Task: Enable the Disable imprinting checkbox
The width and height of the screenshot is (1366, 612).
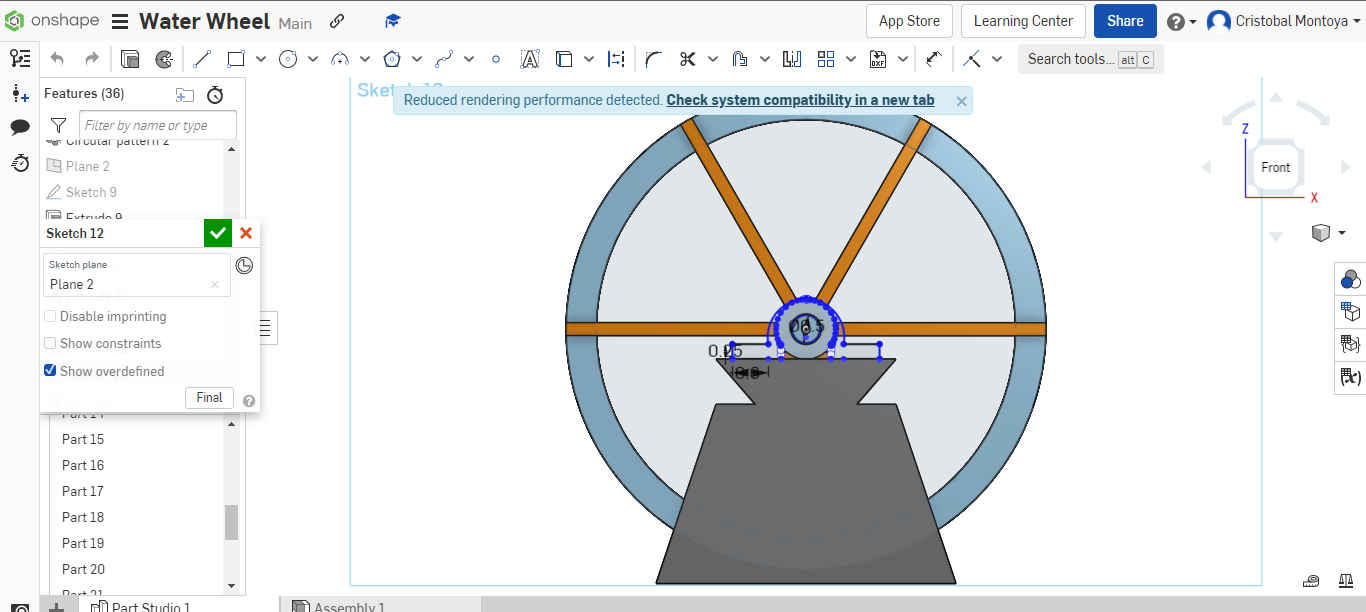Action: click(x=50, y=316)
